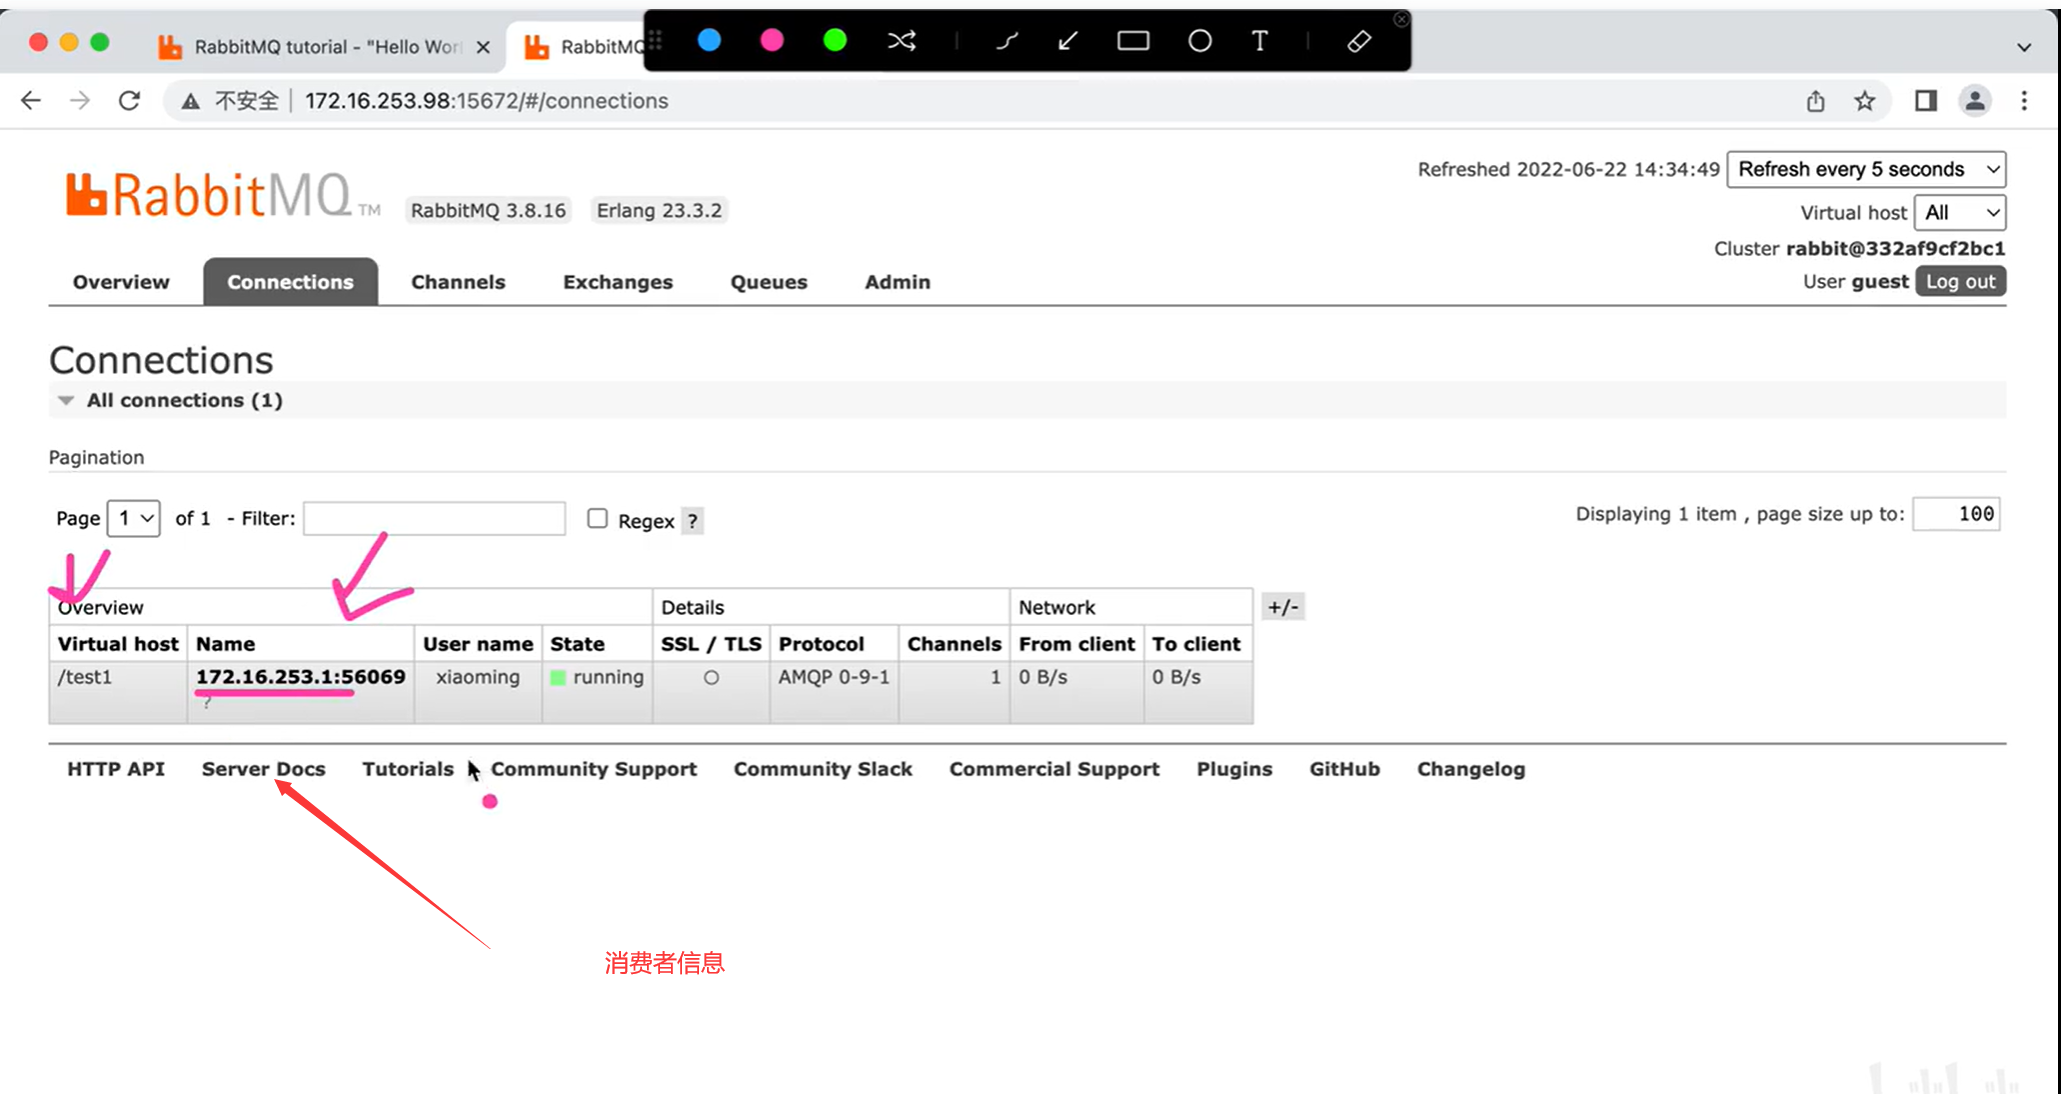Screen dimensions: 2061x1094
Task: Open the Exchanges tab
Action: point(617,282)
